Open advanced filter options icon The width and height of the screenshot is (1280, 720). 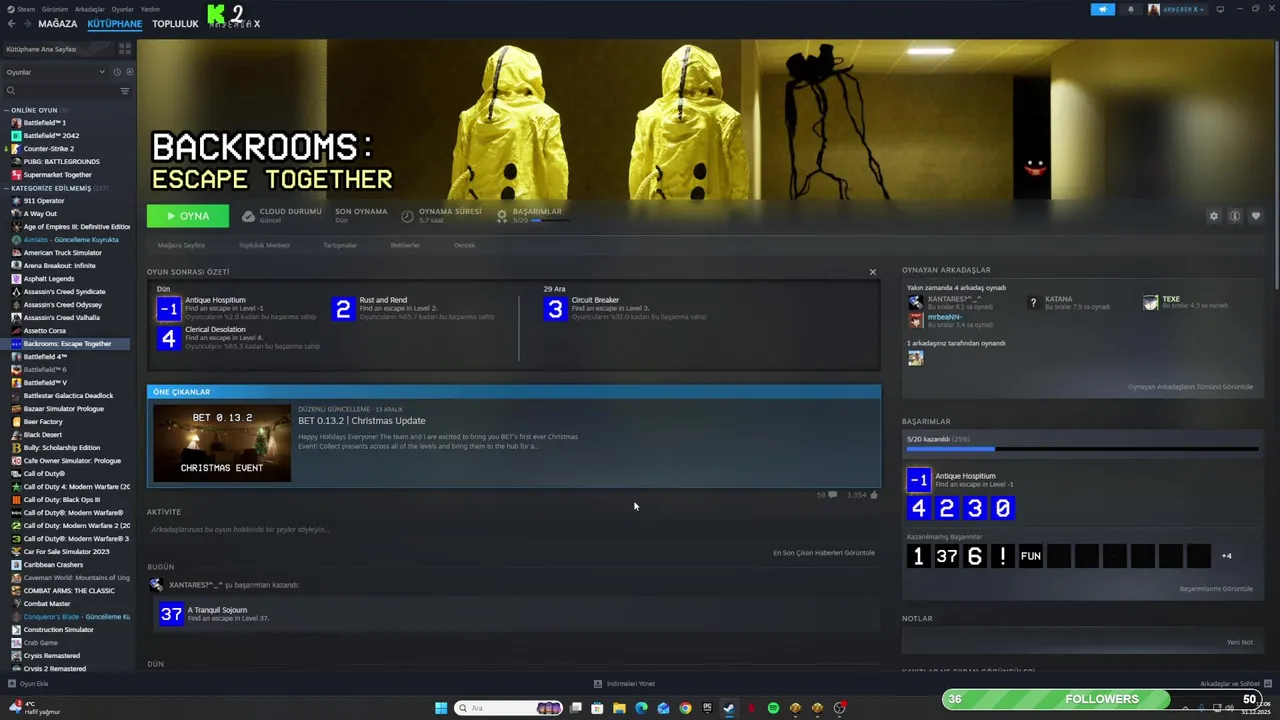(125, 91)
